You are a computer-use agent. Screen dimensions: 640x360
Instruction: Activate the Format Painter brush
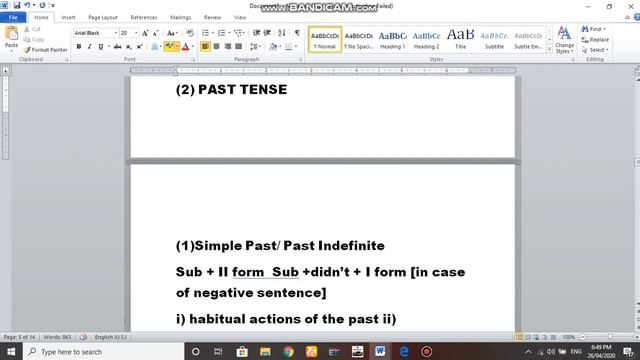click(x=45, y=50)
